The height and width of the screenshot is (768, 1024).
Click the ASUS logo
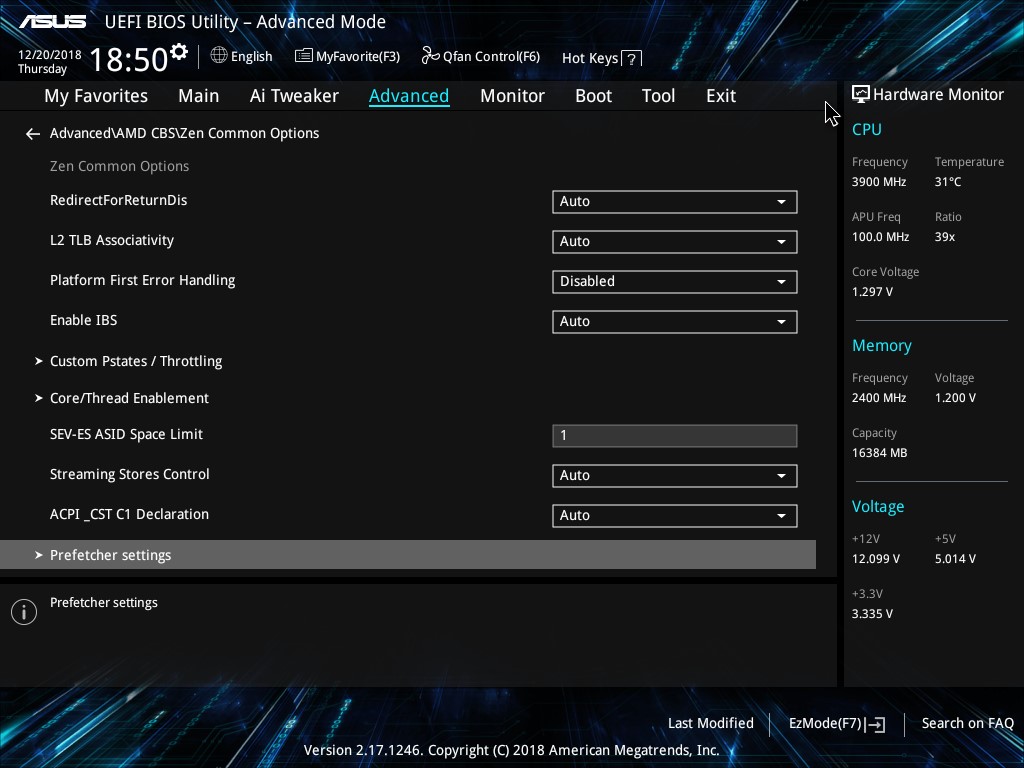click(x=52, y=22)
